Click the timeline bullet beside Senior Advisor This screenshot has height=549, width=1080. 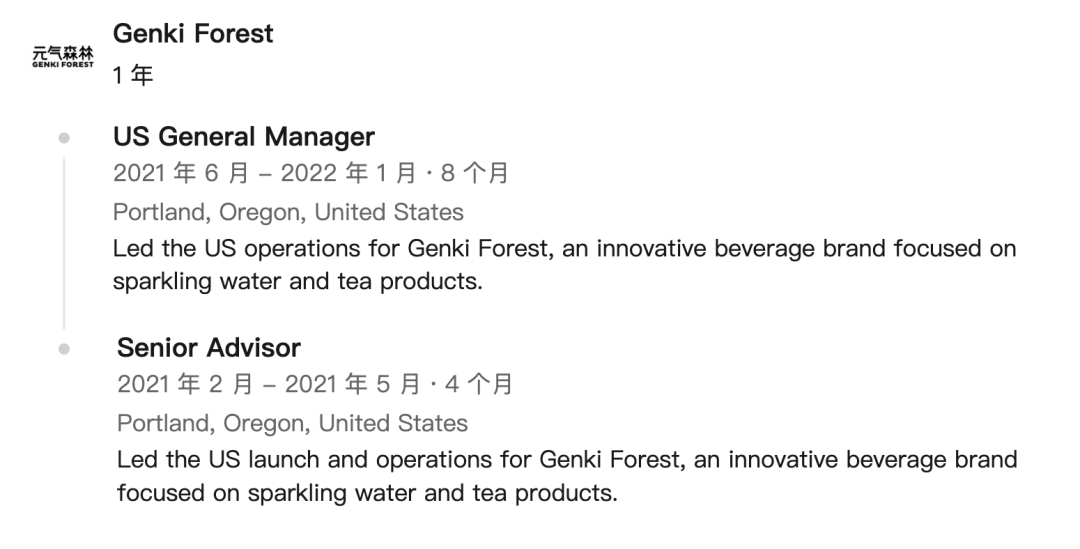point(64,349)
